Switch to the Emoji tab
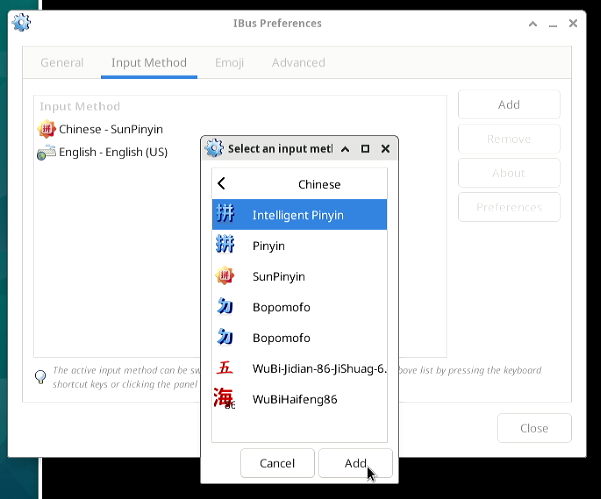The width and height of the screenshot is (601, 499). [229, 62]
